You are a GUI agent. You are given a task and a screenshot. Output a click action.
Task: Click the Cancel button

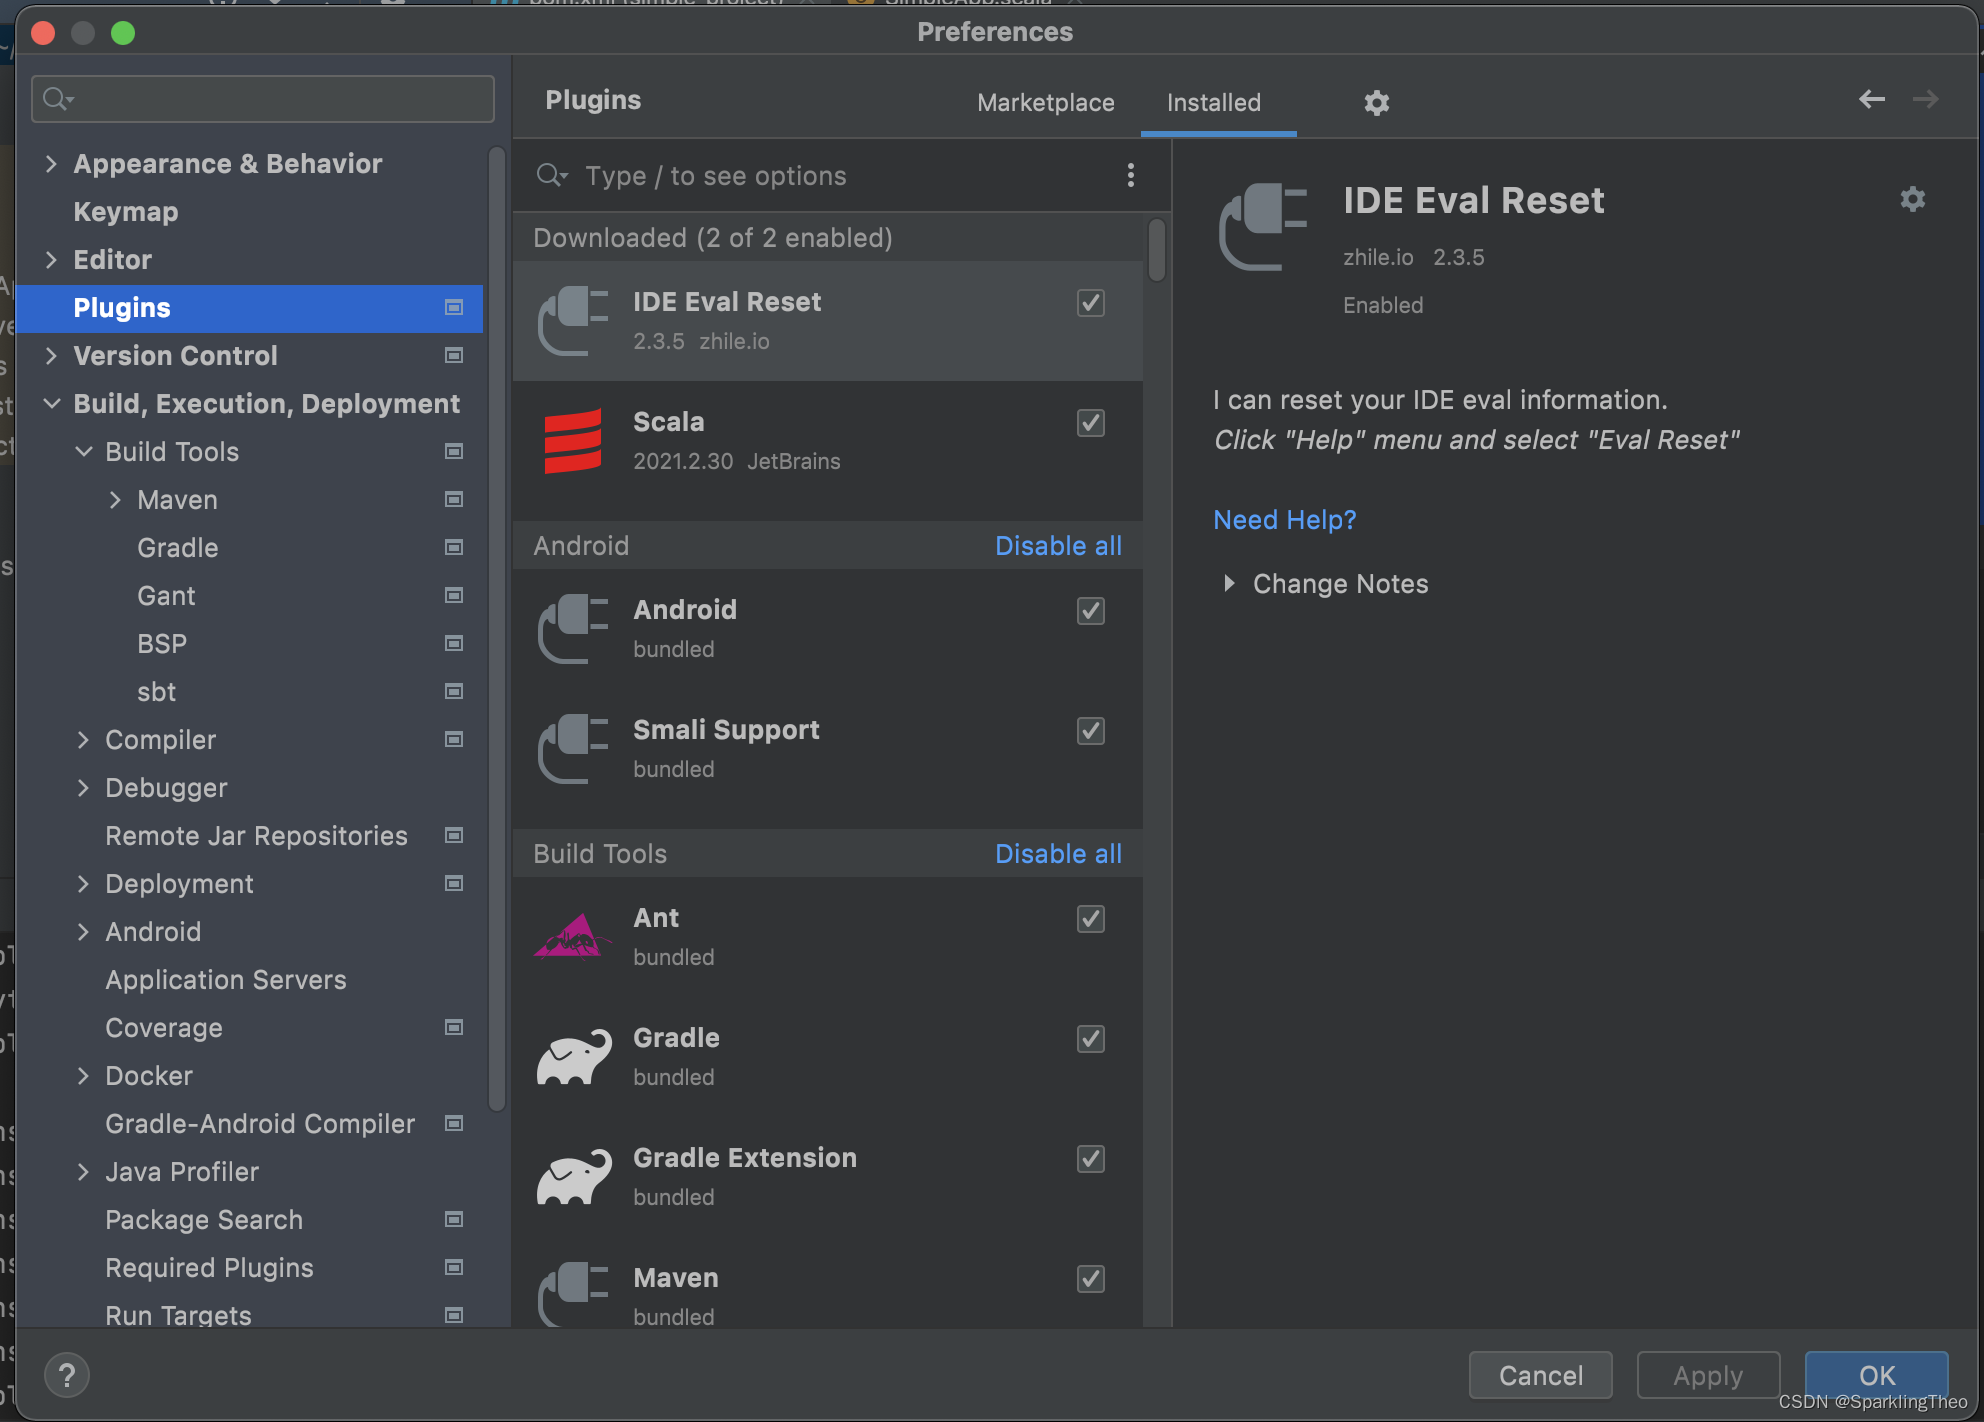coord(1540,1375)
